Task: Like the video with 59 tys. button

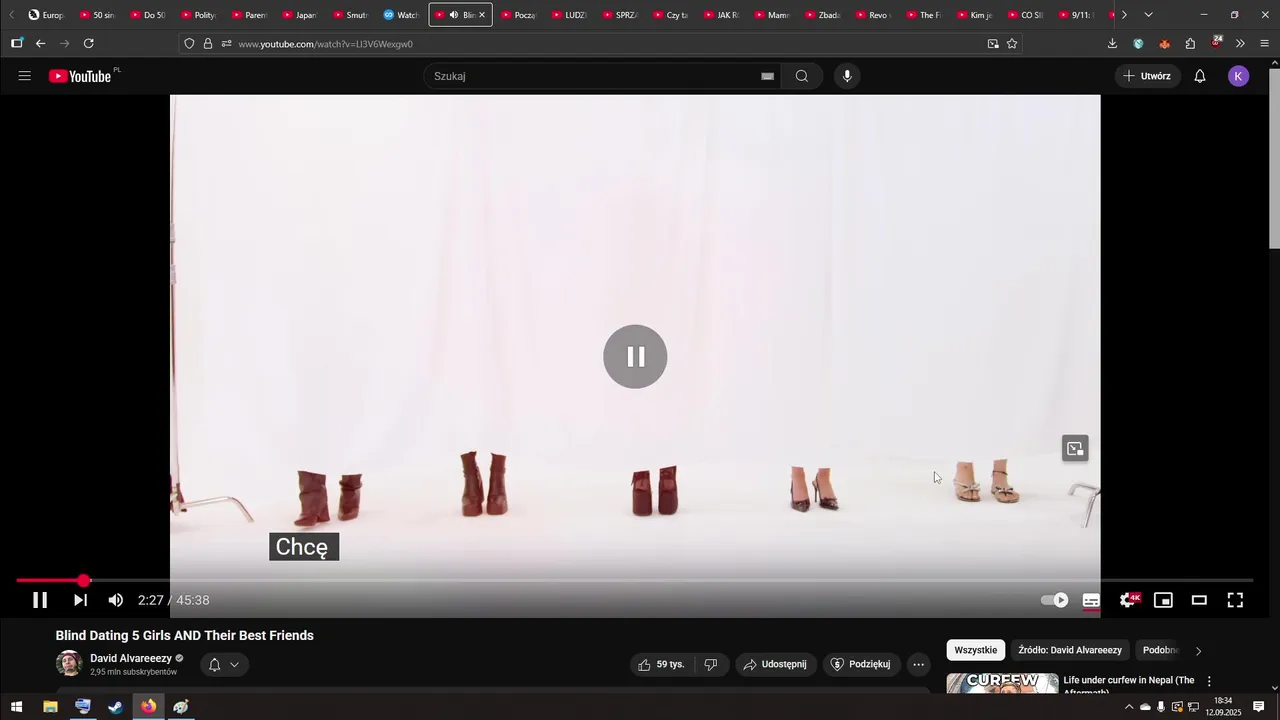Action: click(x=661, y=664)
